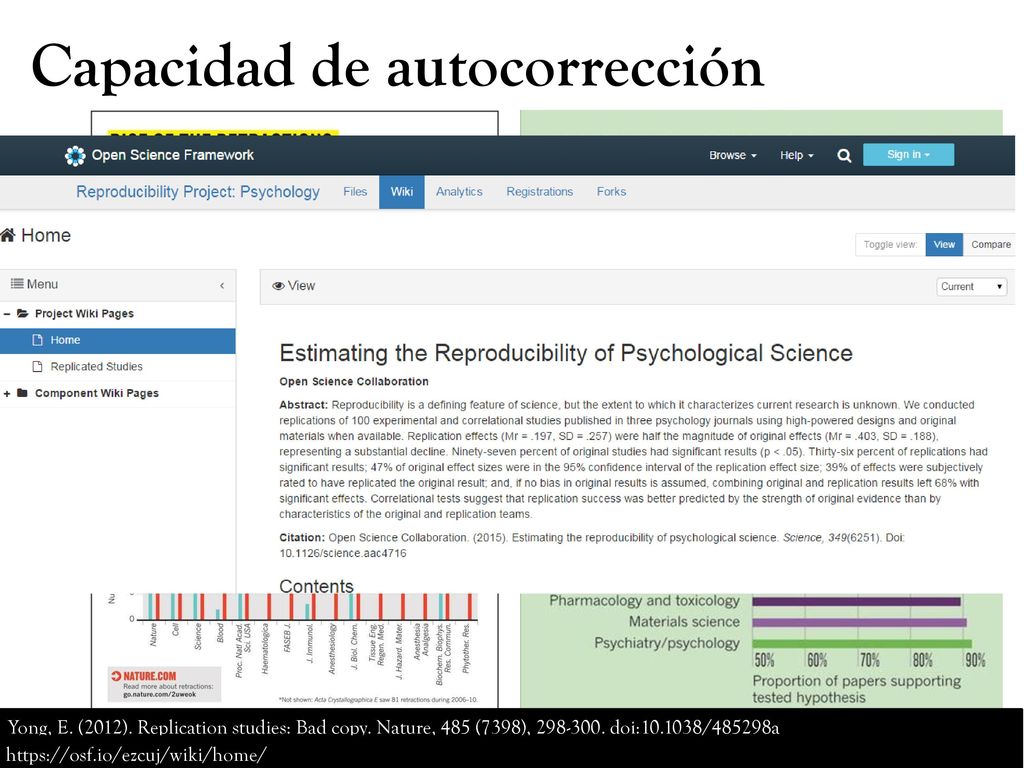
Task: Click the Project Wiki Pages label
Action: tap(84, 313)
